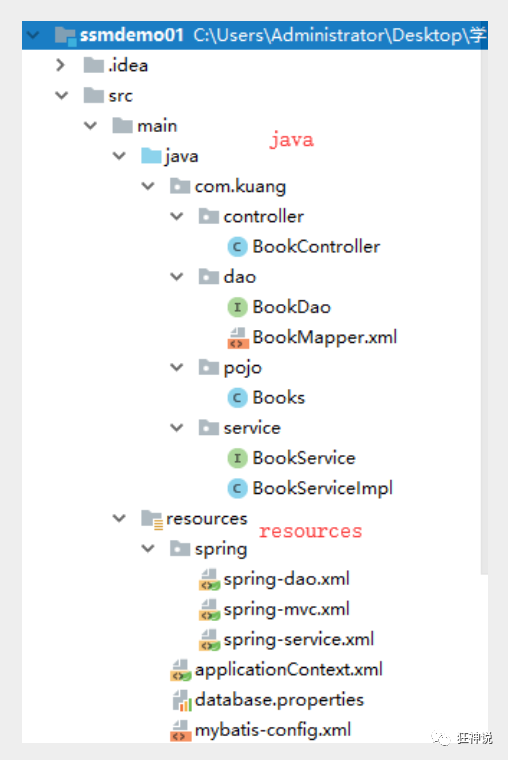Click the BookController class icon

(238, 247)
